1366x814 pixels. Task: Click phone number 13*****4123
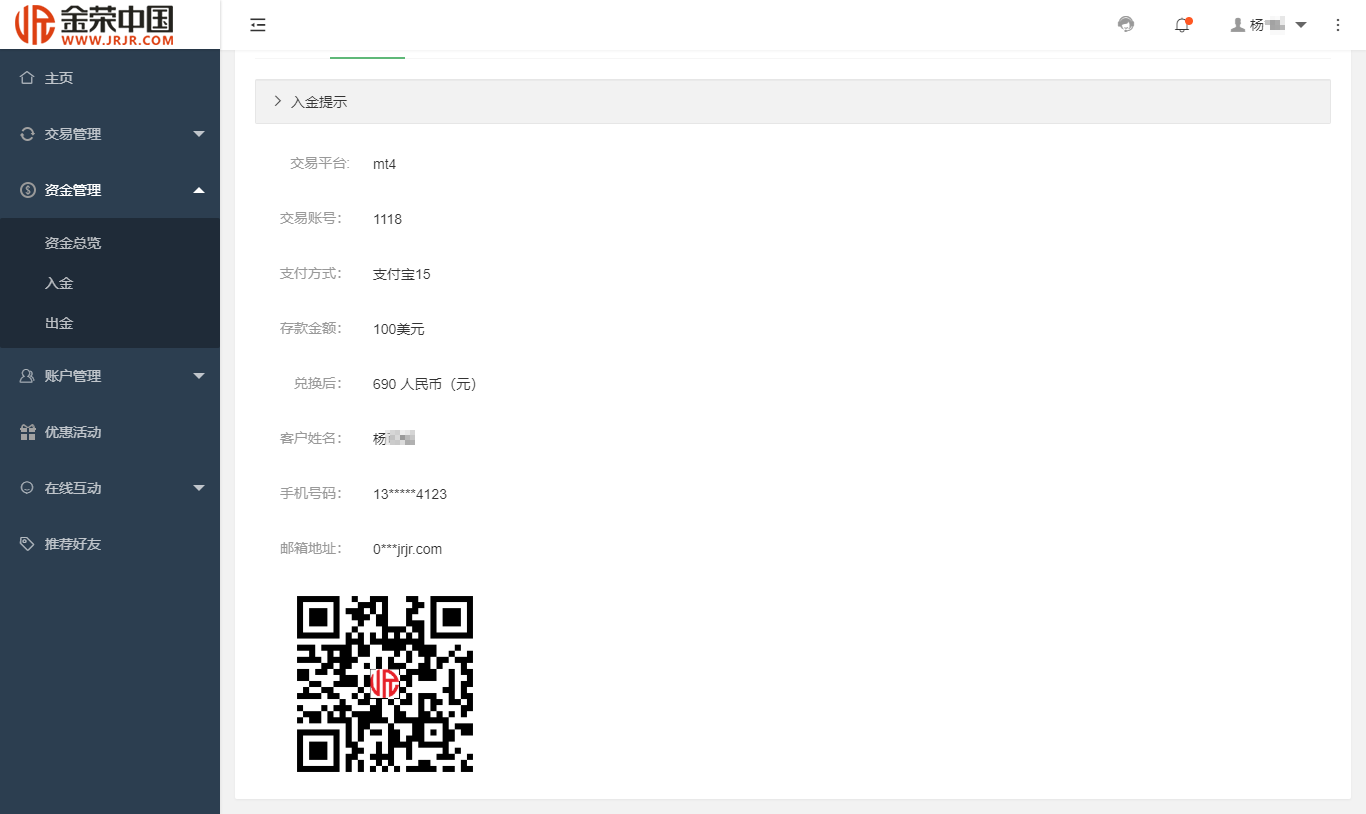410,494
